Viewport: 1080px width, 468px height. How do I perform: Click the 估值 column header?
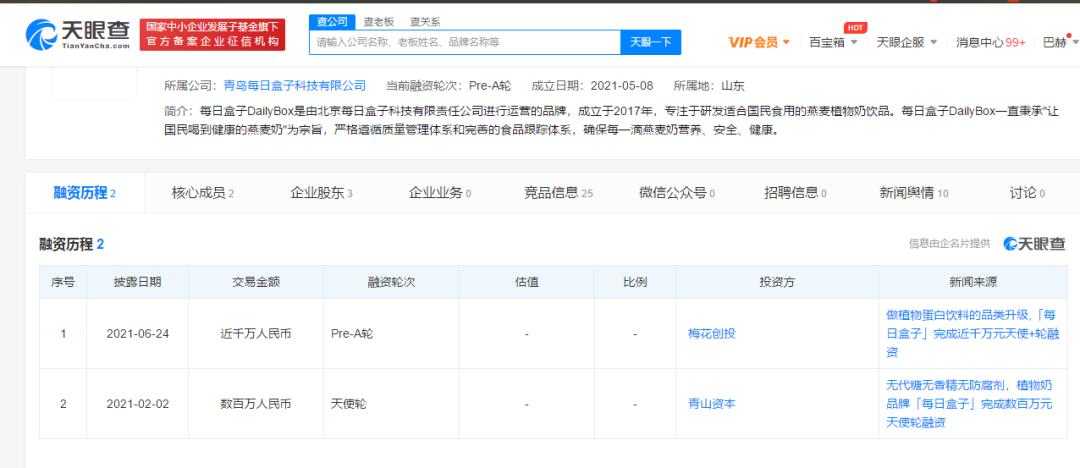click(x=526, y=282)
